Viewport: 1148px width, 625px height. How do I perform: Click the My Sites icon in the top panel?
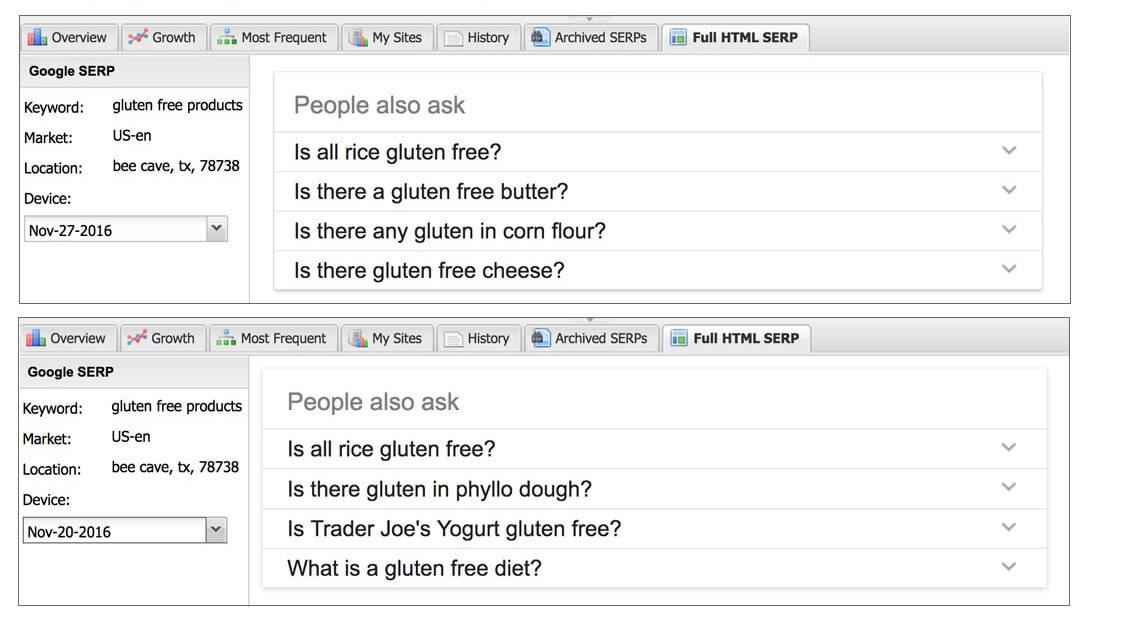[x=359, y=37]
